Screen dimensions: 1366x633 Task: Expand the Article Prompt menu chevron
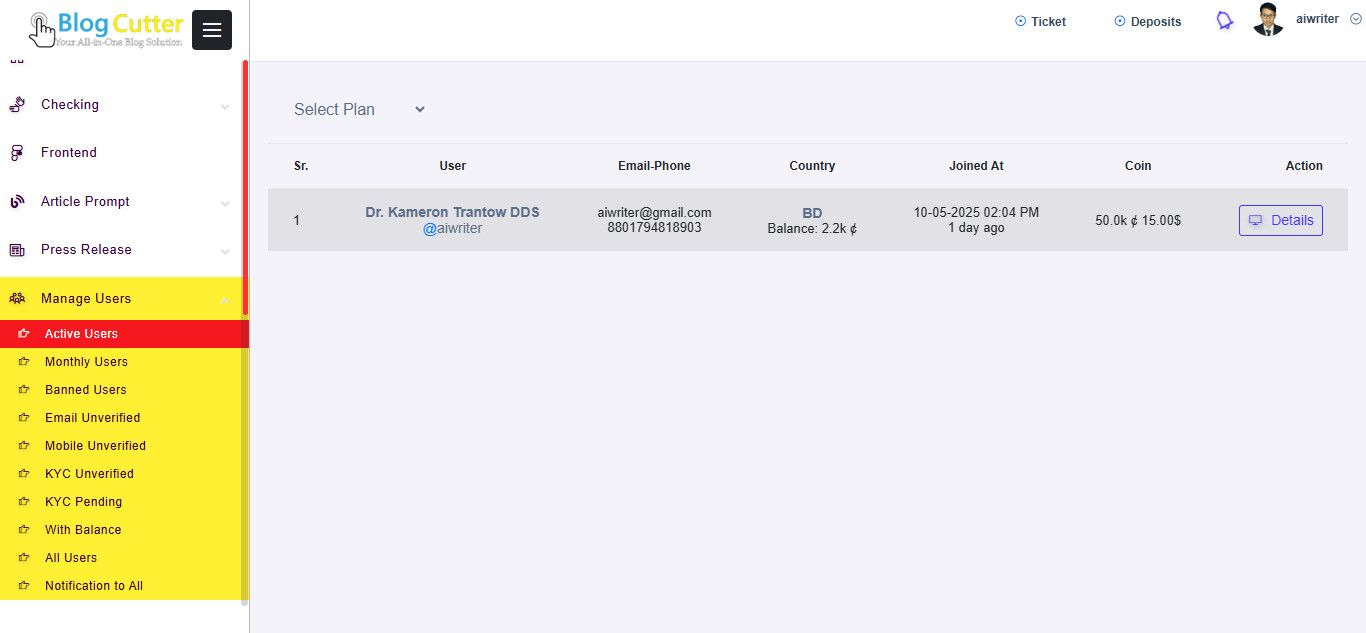point(225,203)
